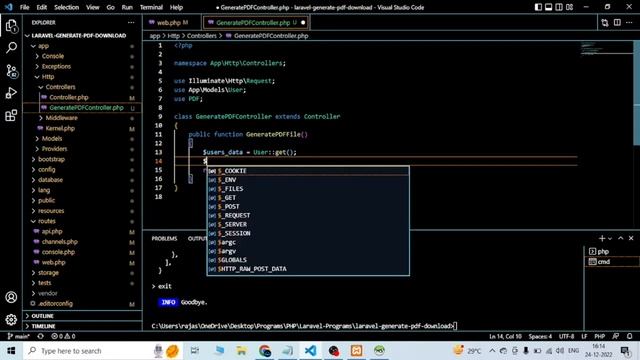640x360 pixels.
Task: Choose $GLOBALS from the suggestion list
Action: 308,260
